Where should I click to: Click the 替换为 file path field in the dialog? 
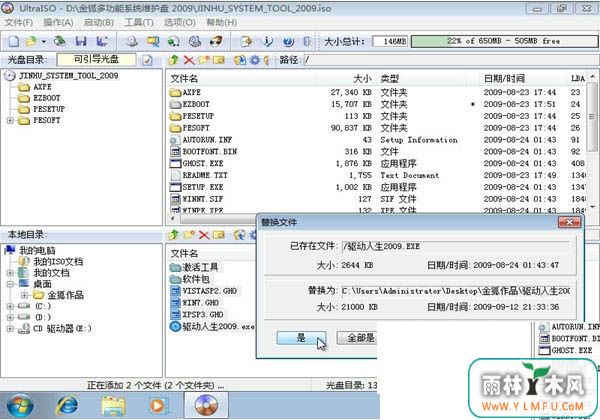tap(456, 291)
